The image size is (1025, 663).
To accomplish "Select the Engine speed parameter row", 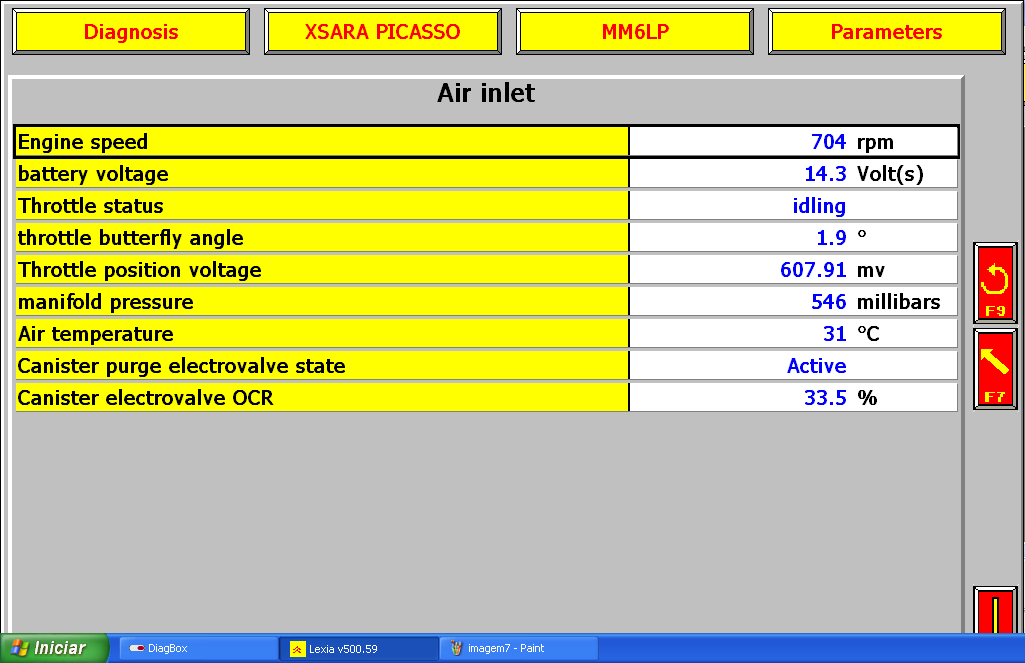I will (x=321, y=142).
